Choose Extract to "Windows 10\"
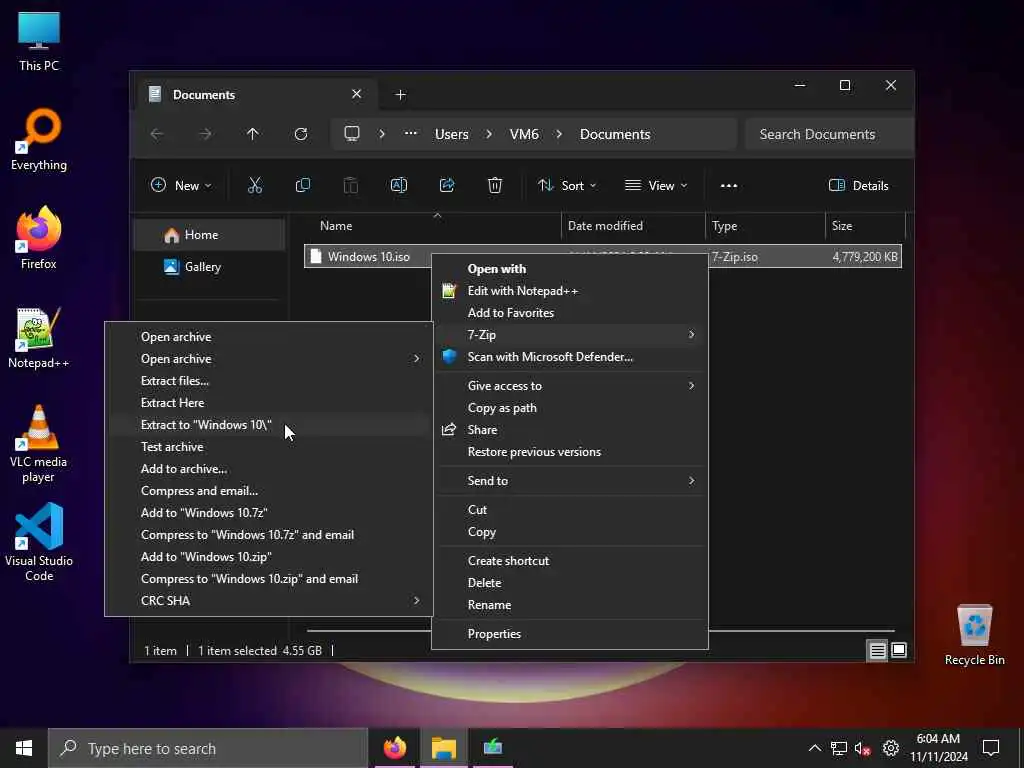The width and height of the screenshot is (1024, 768). pos(268,424)
